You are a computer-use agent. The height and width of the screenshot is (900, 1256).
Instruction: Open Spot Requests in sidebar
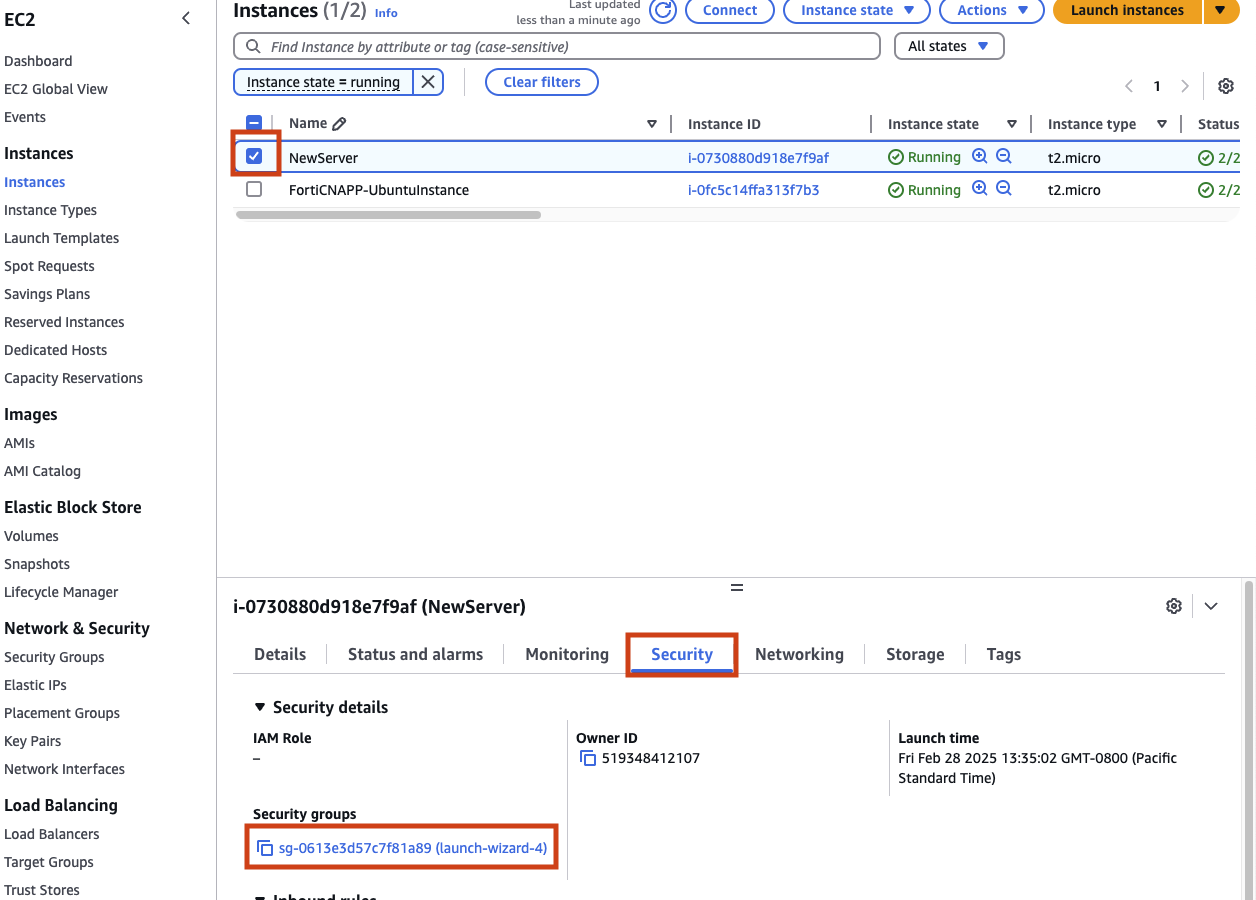point(49,266)
